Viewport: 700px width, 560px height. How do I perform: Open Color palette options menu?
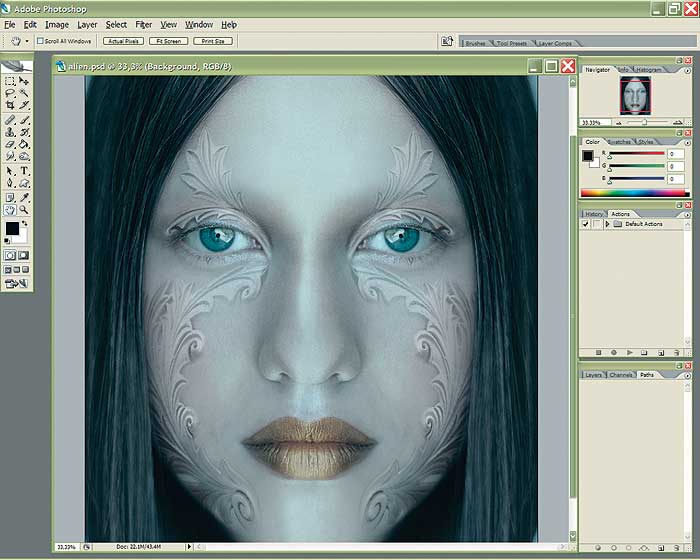(x=688, y=142)
